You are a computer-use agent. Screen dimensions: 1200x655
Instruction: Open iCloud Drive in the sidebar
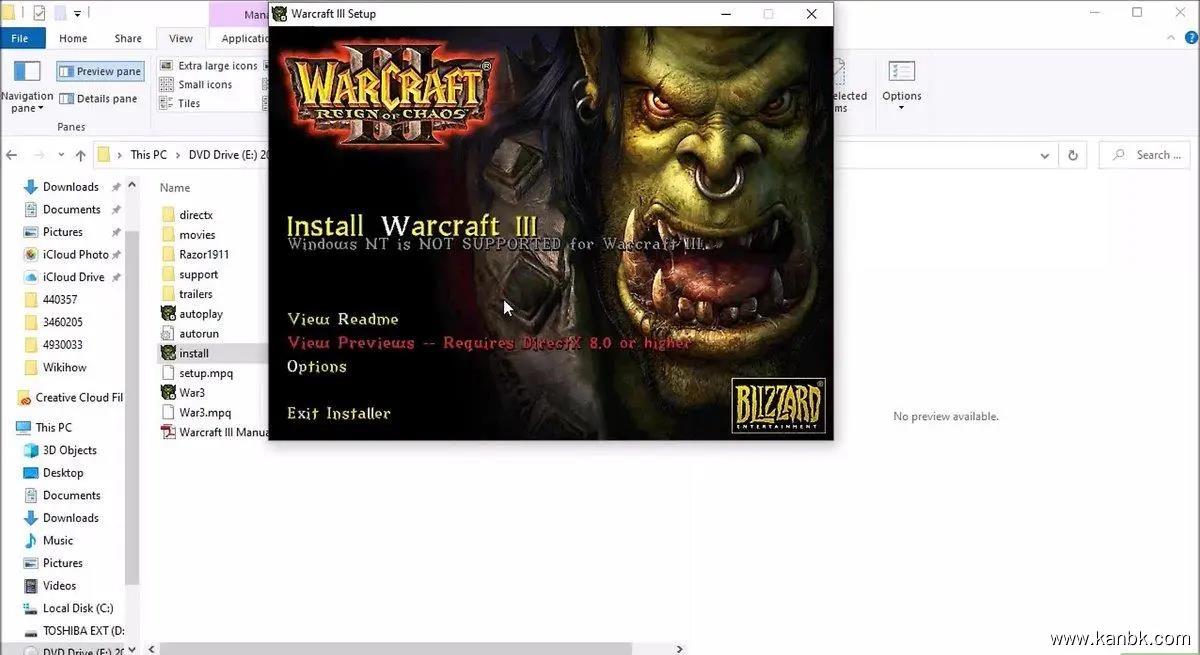click(x=72, y=277)
